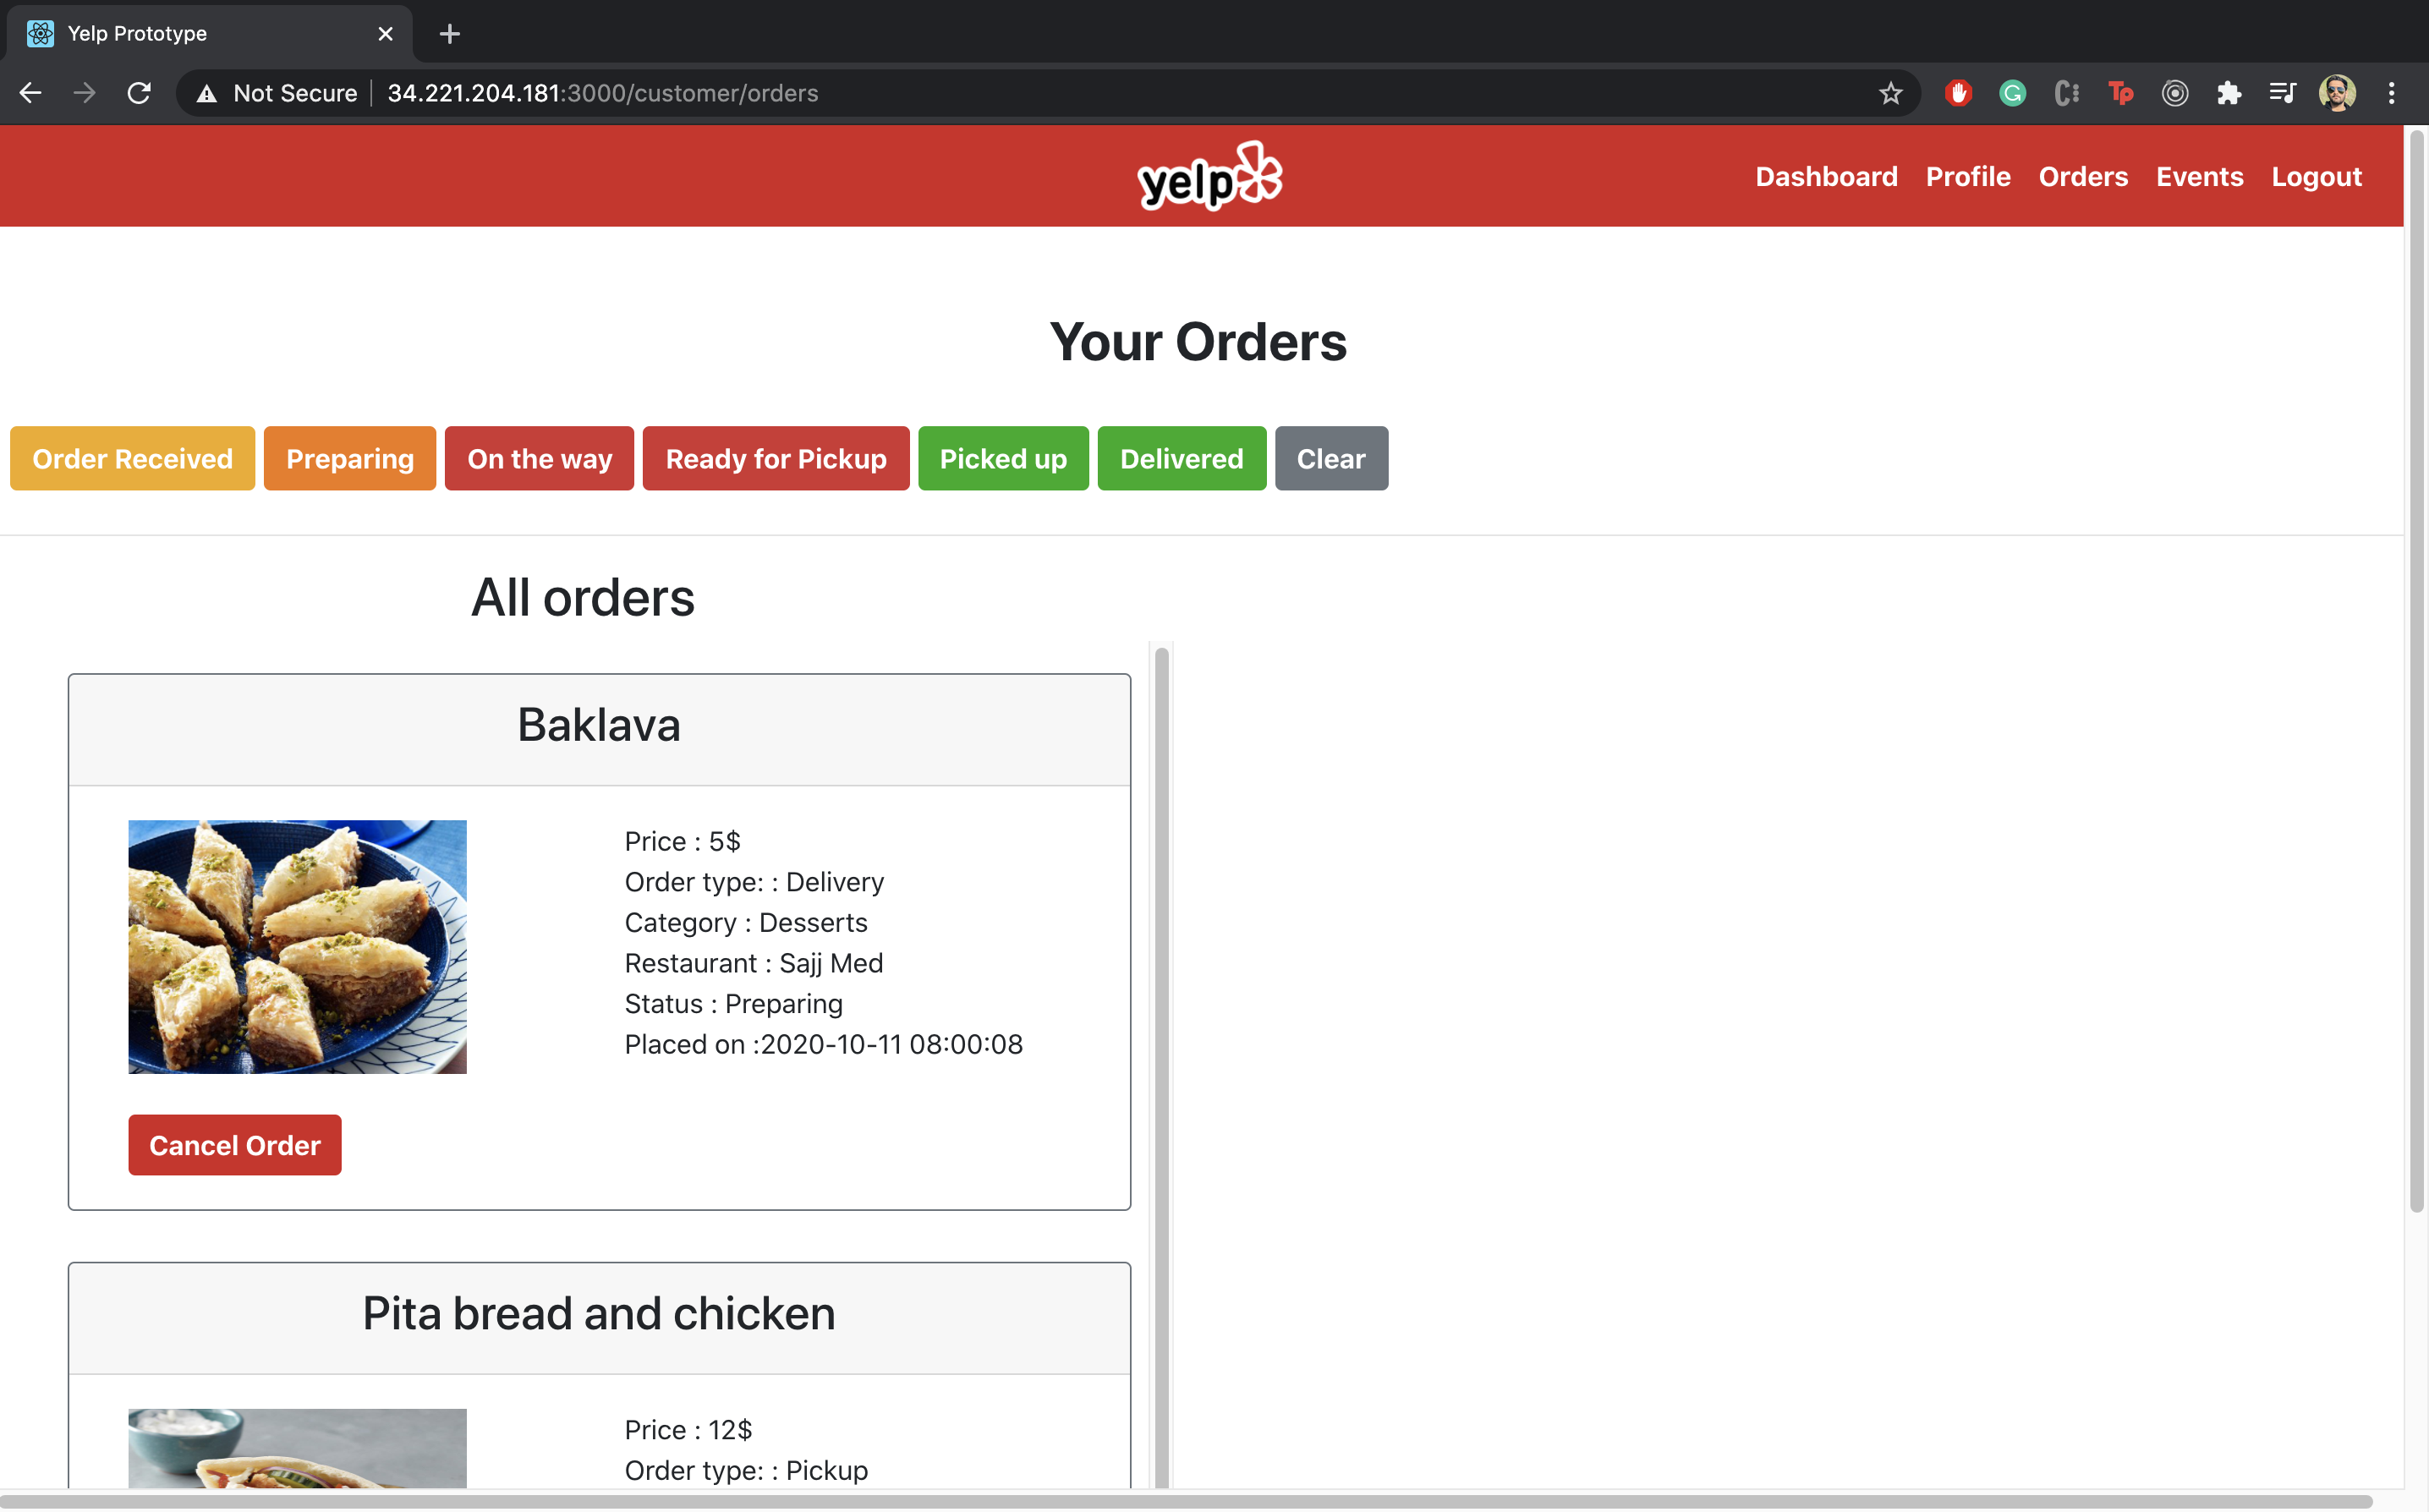Click the red adblock extension icon

(x=1957, y=93)
